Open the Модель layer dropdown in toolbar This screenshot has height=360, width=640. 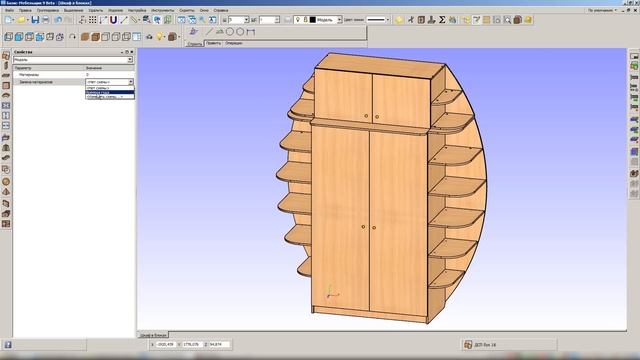339,20
